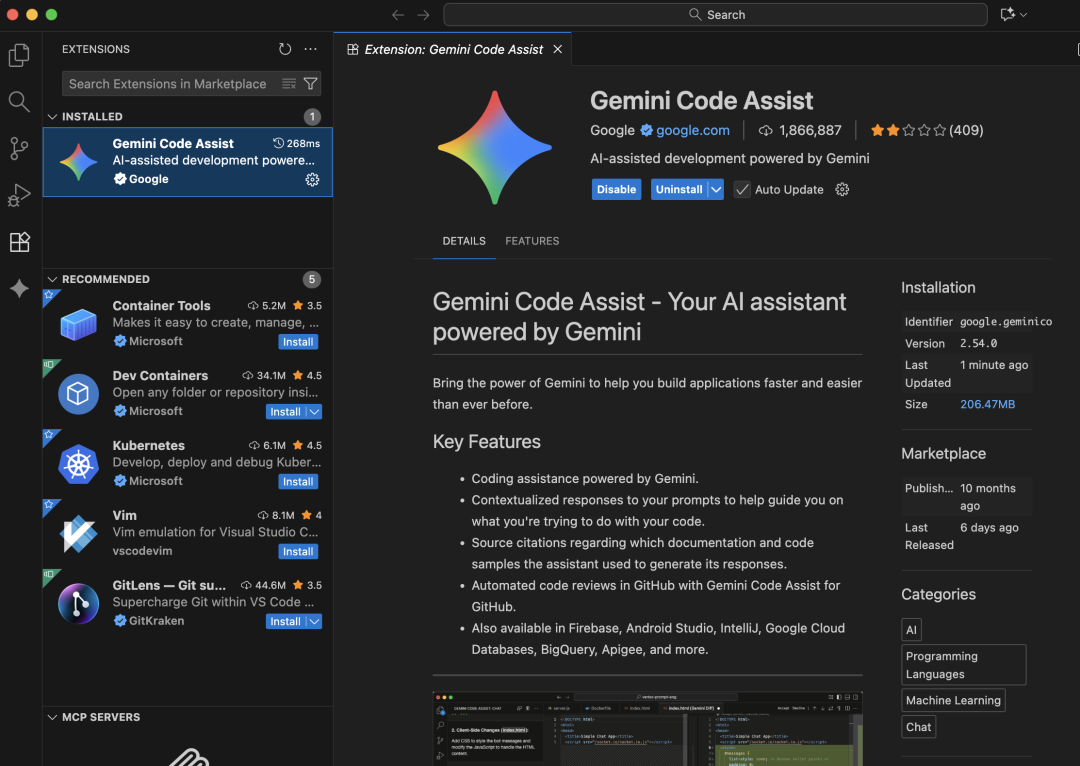Click the GitLens extension icon
This screenshot has width=1080, height=766.
[79, 603]
